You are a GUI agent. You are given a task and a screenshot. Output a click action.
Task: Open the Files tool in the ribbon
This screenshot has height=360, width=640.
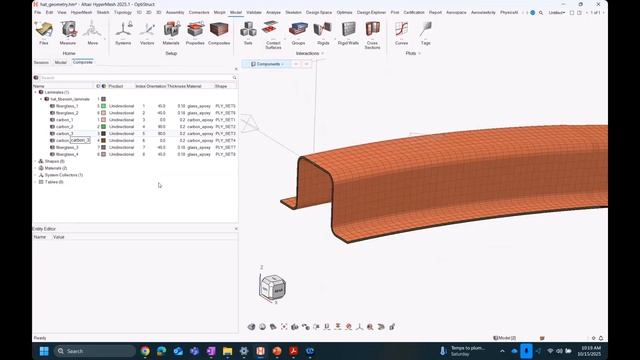pyautogui.click(x=44, y=33)
